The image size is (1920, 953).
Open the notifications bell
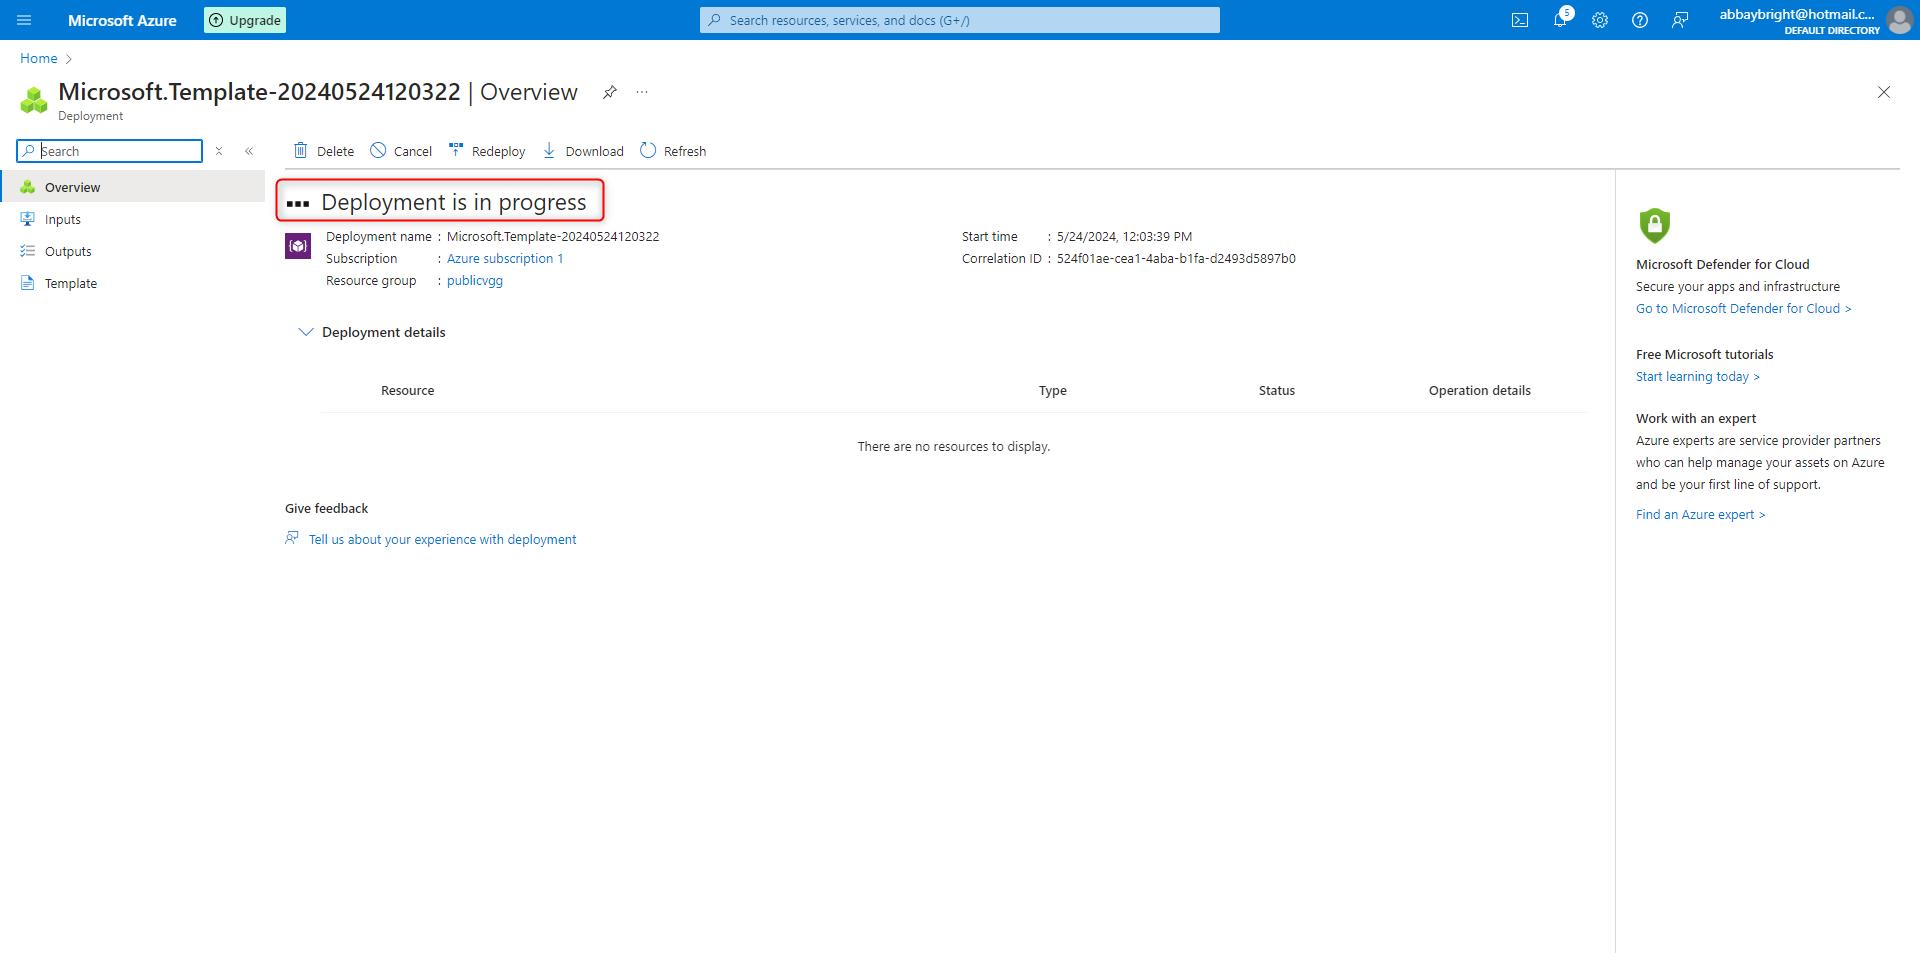(x=1560, y=20)
